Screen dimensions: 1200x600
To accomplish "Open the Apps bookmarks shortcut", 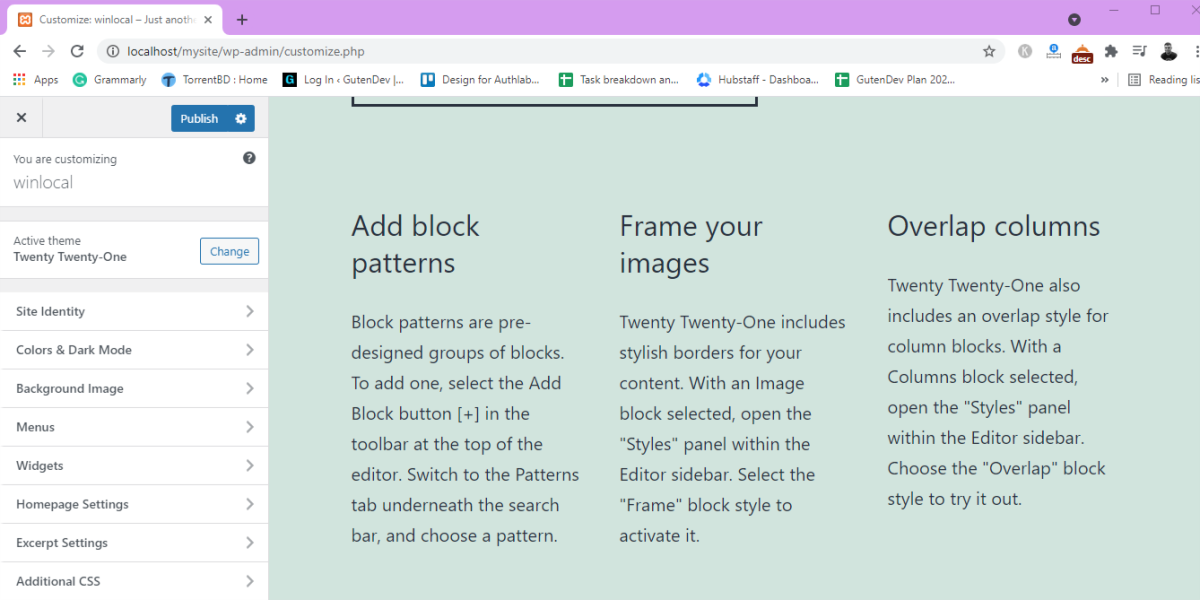I will pos(35,80).
